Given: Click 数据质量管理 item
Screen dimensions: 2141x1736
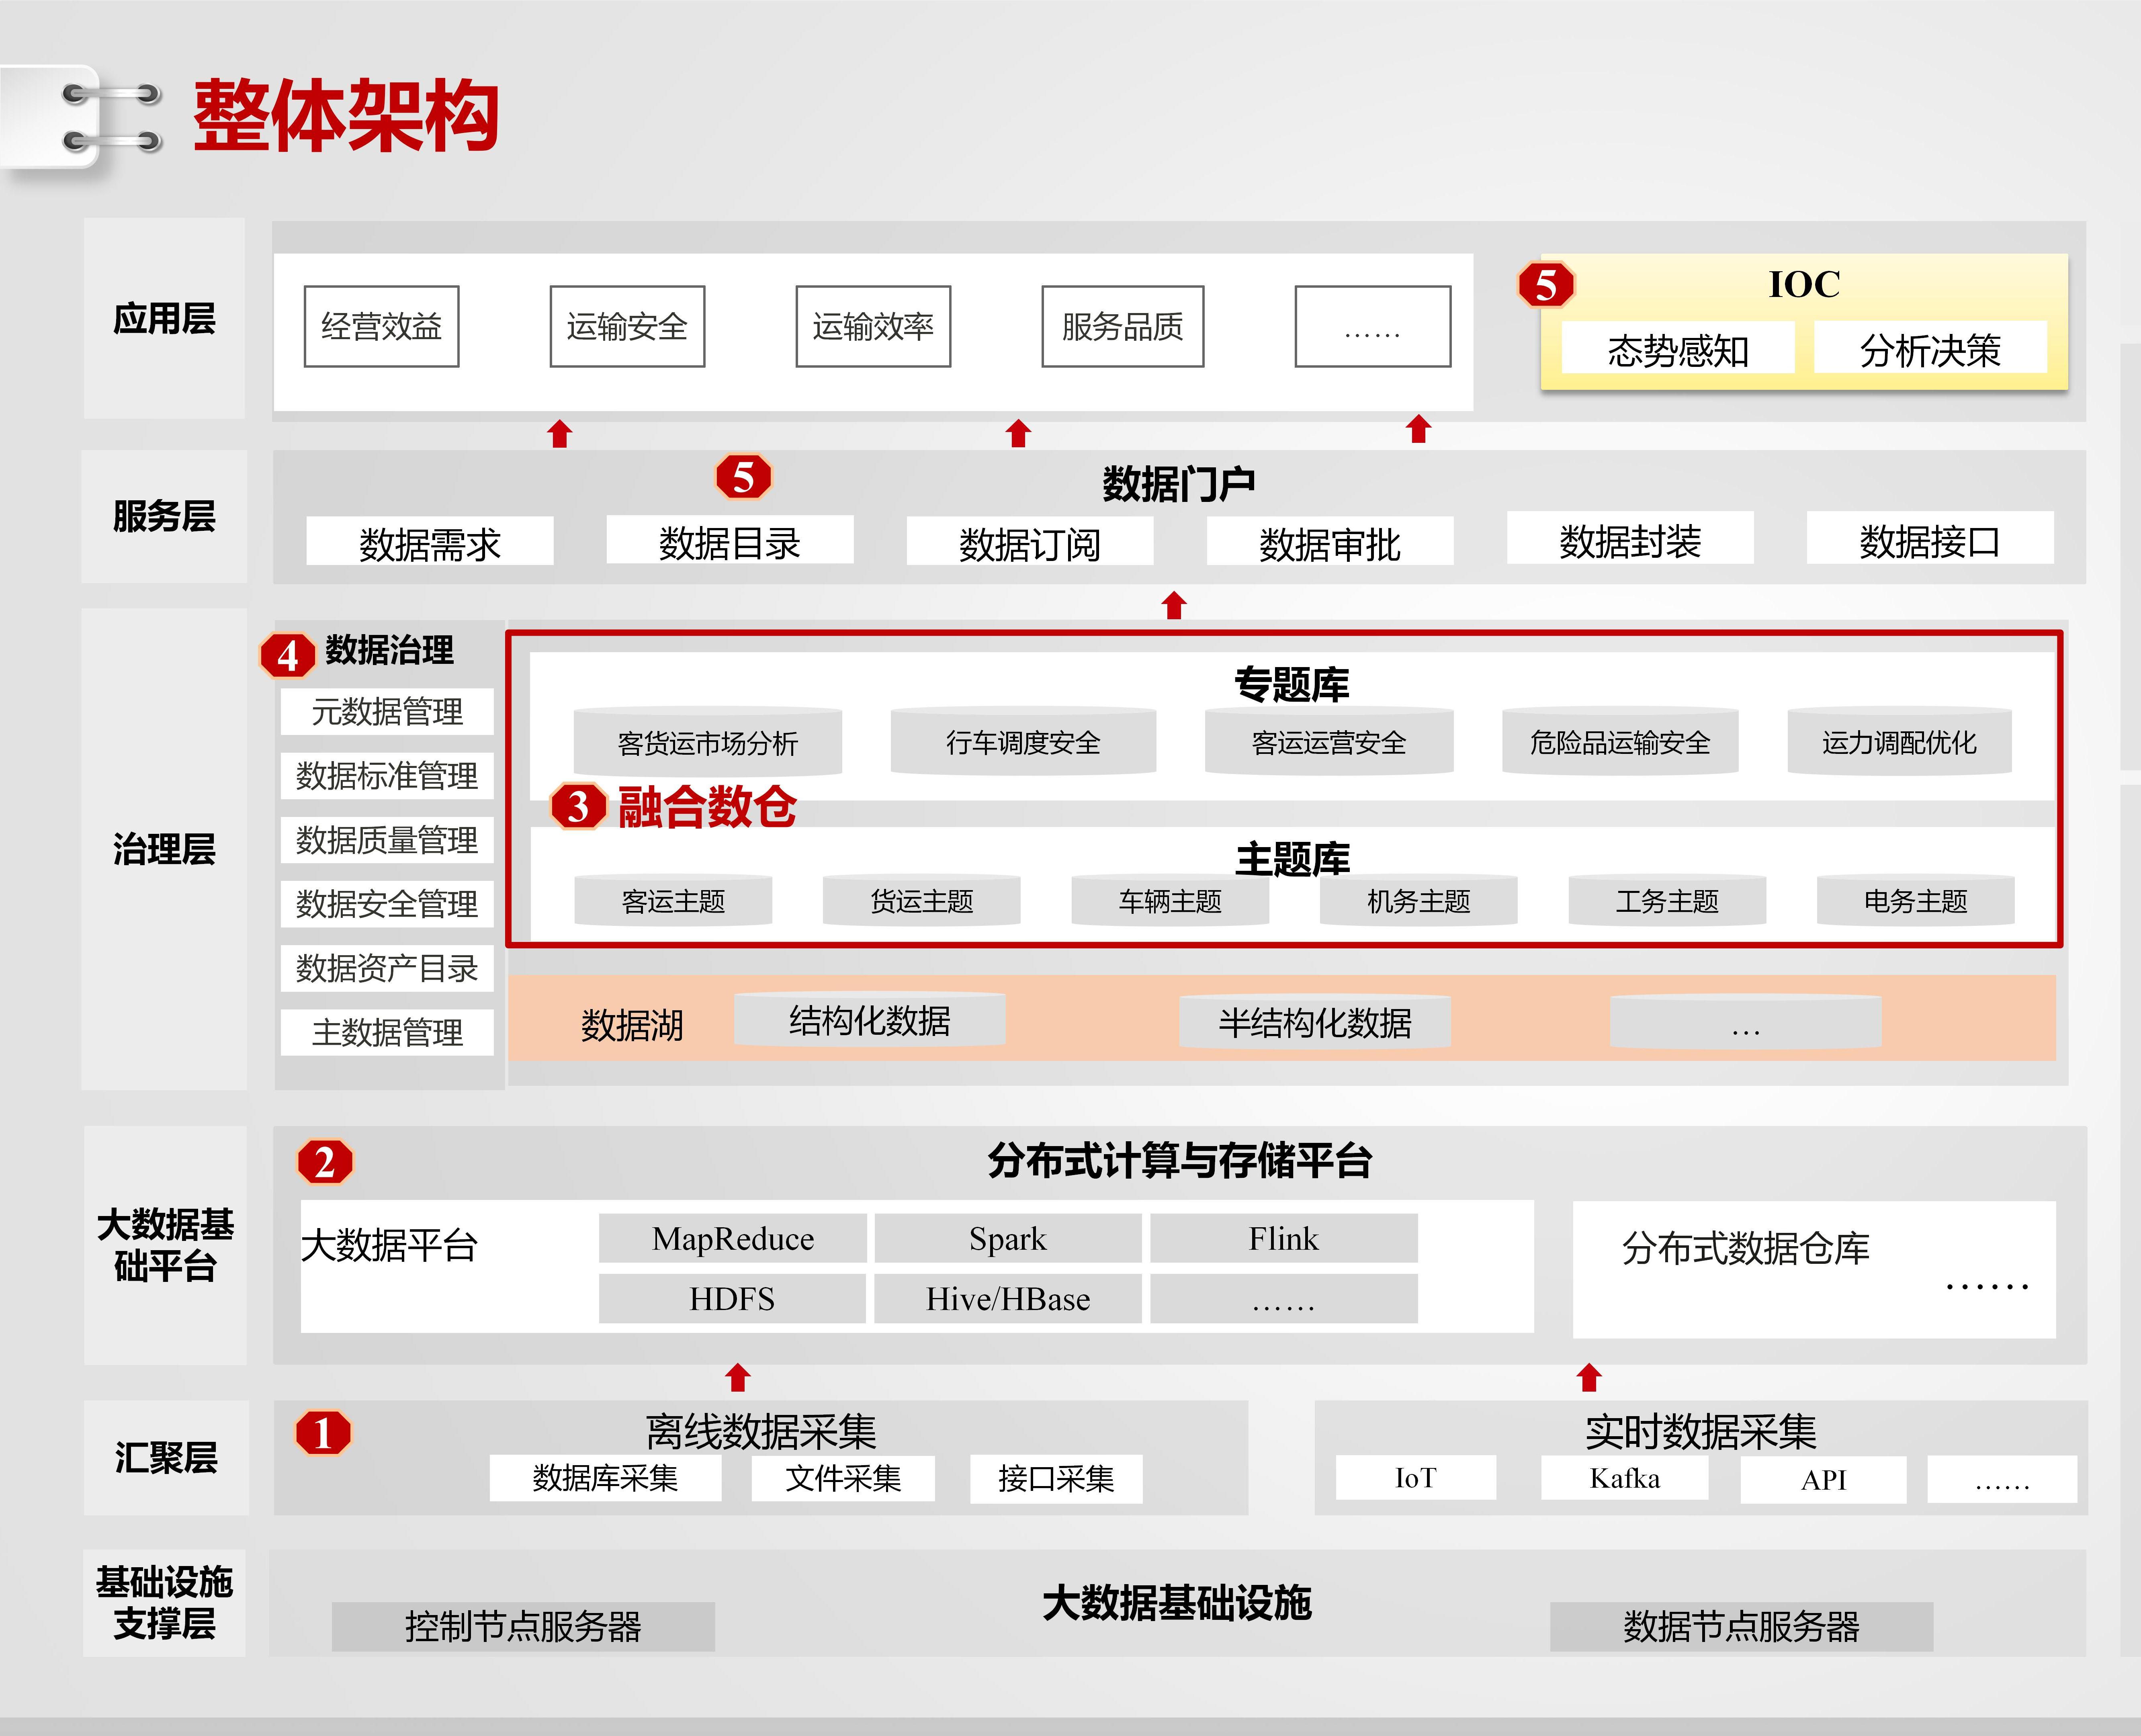Looking at the screenshot, I should 387,840.
